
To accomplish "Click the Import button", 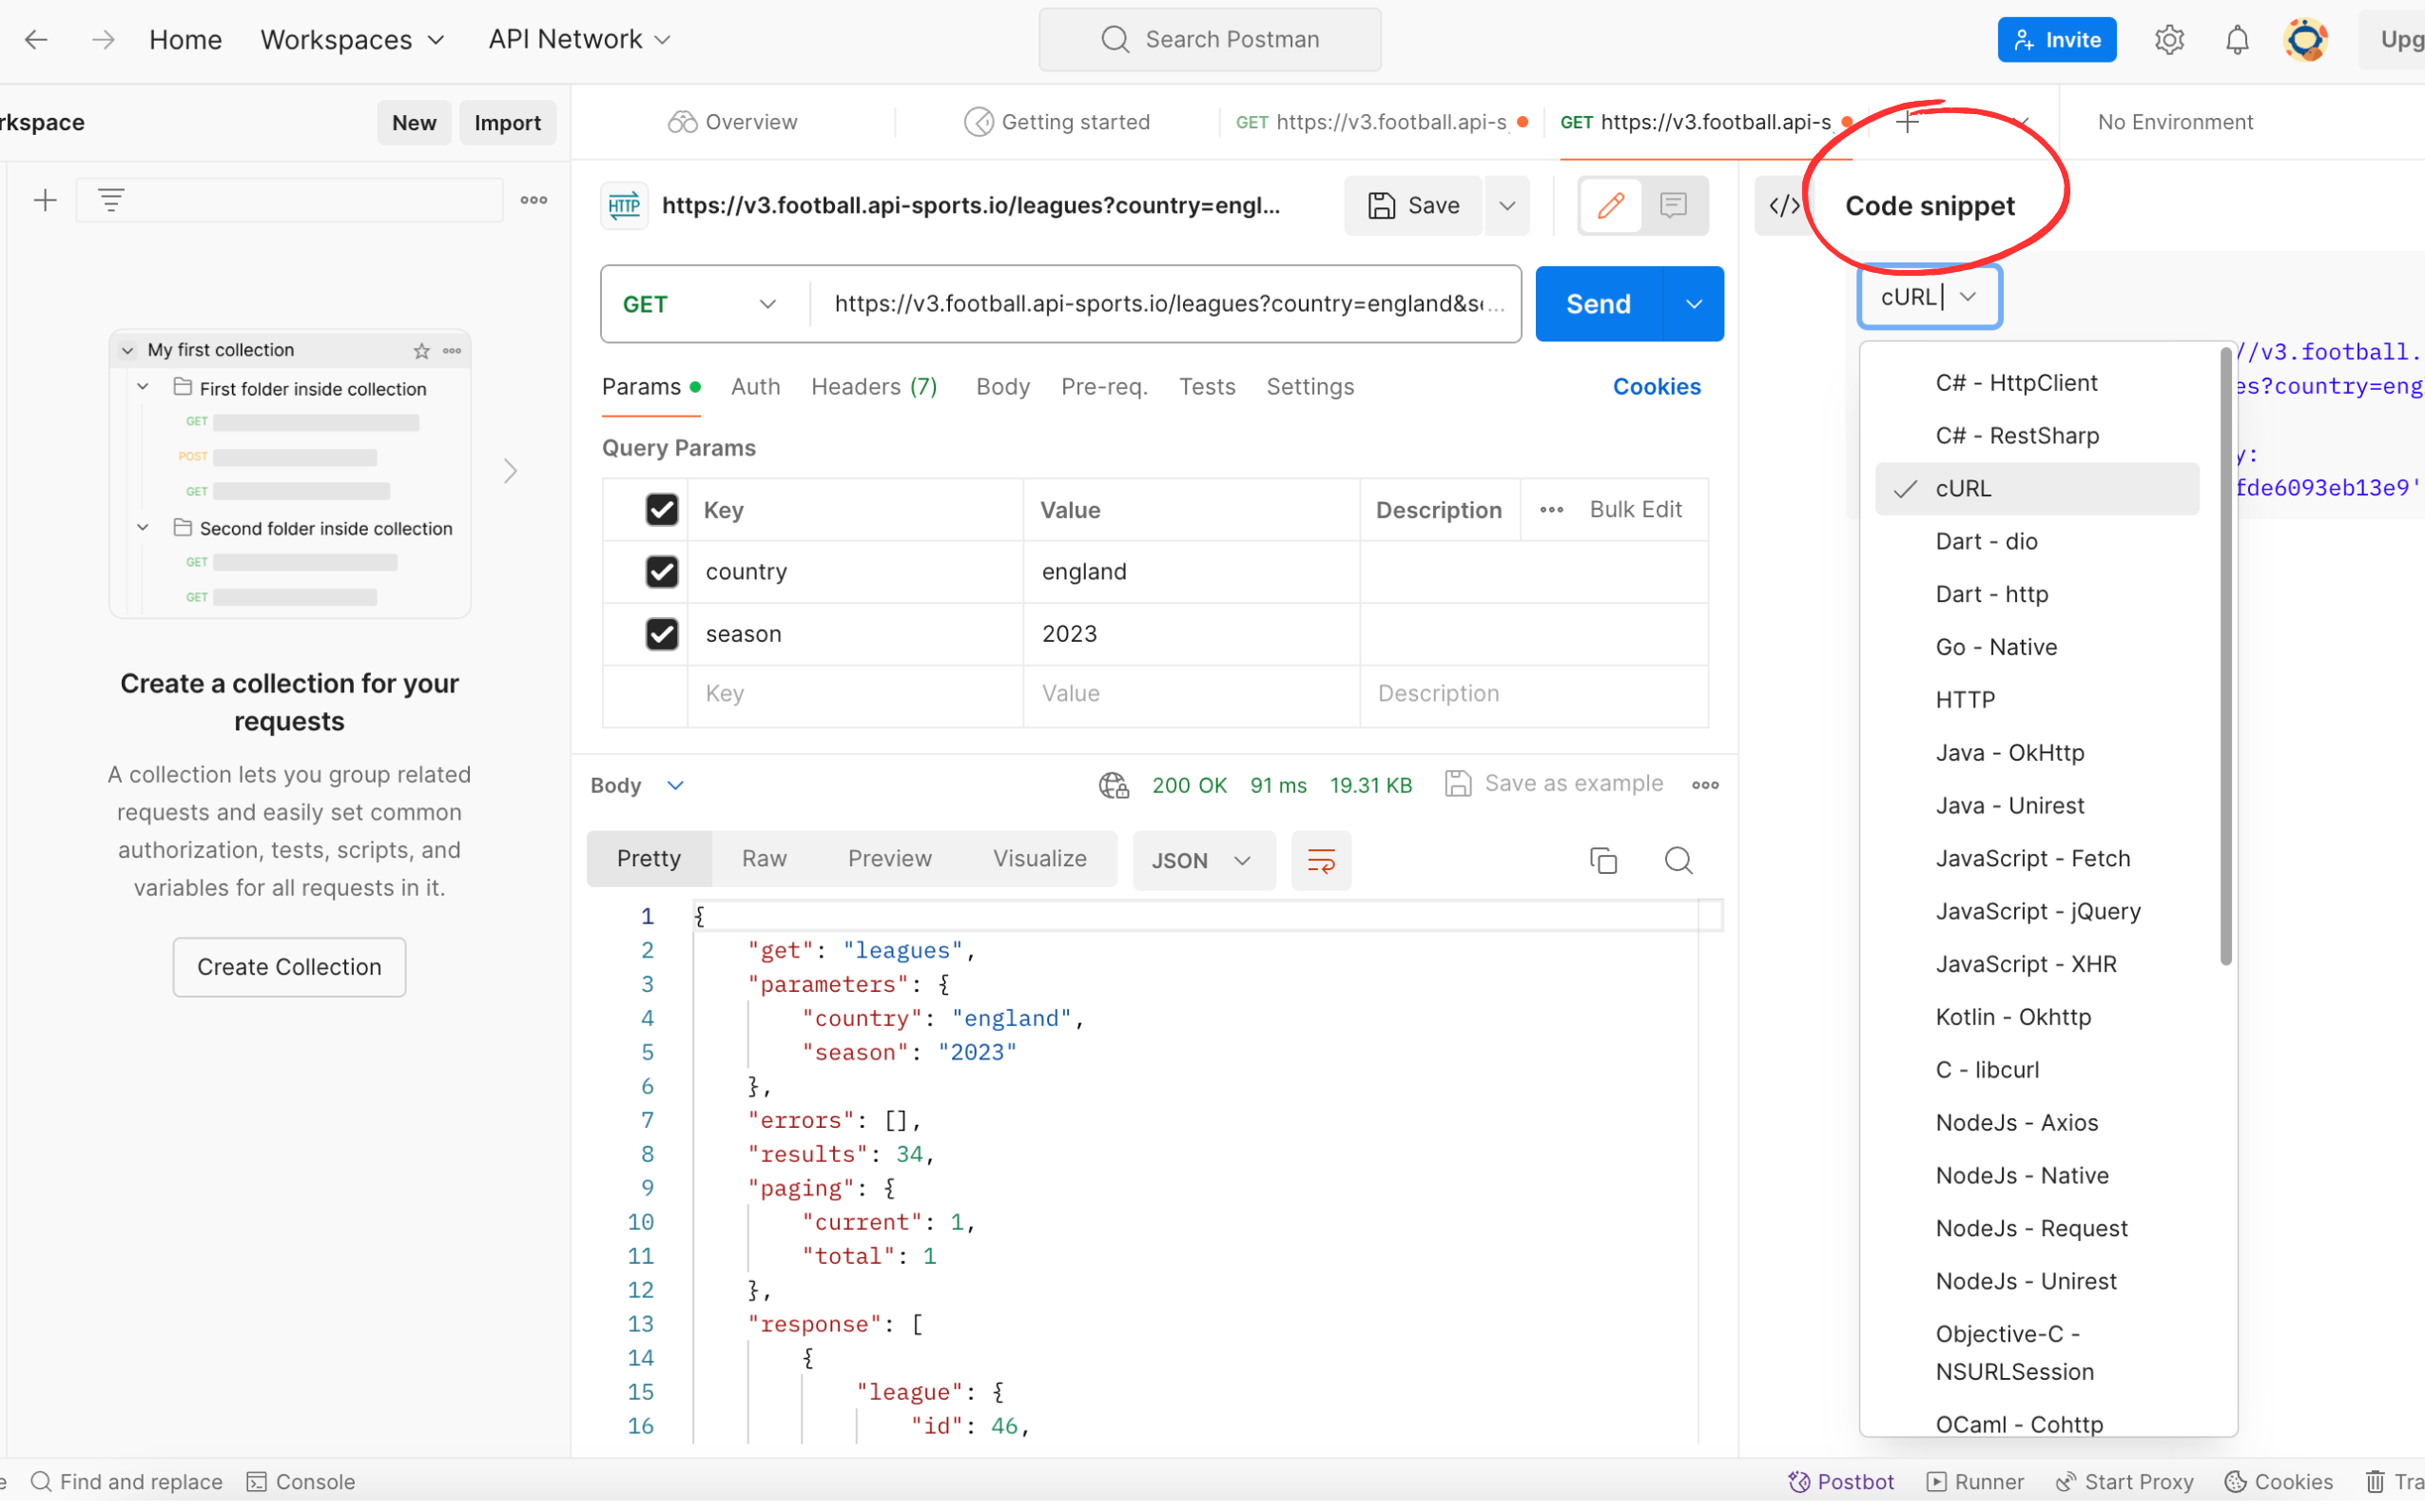I will 507,122.
